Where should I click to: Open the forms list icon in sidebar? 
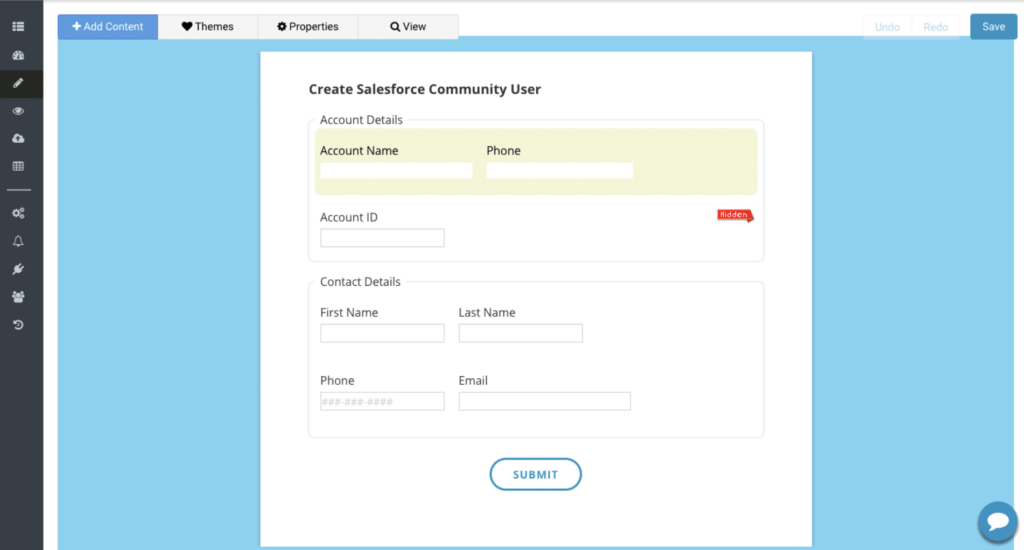pos(18,27)
